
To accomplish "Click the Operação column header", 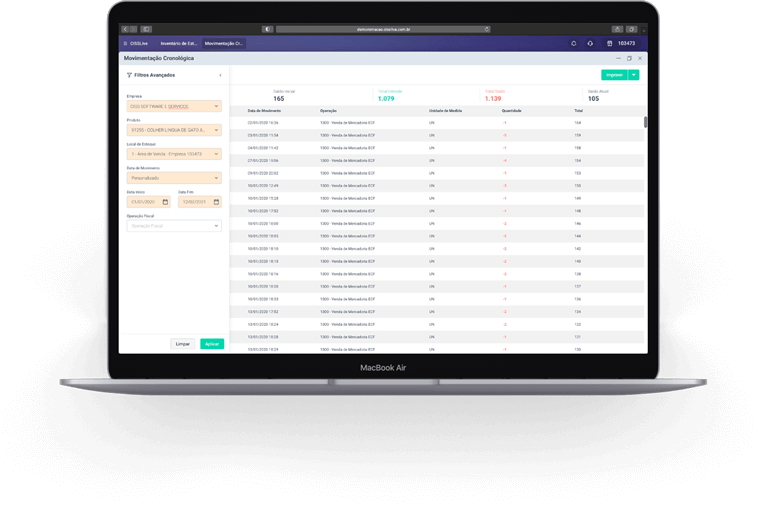I will tap(328, 111).
